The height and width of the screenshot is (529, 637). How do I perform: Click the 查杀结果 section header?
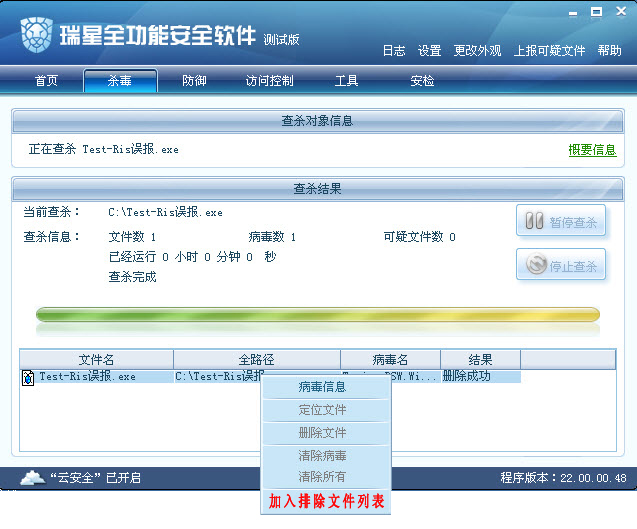pos(318,189)
